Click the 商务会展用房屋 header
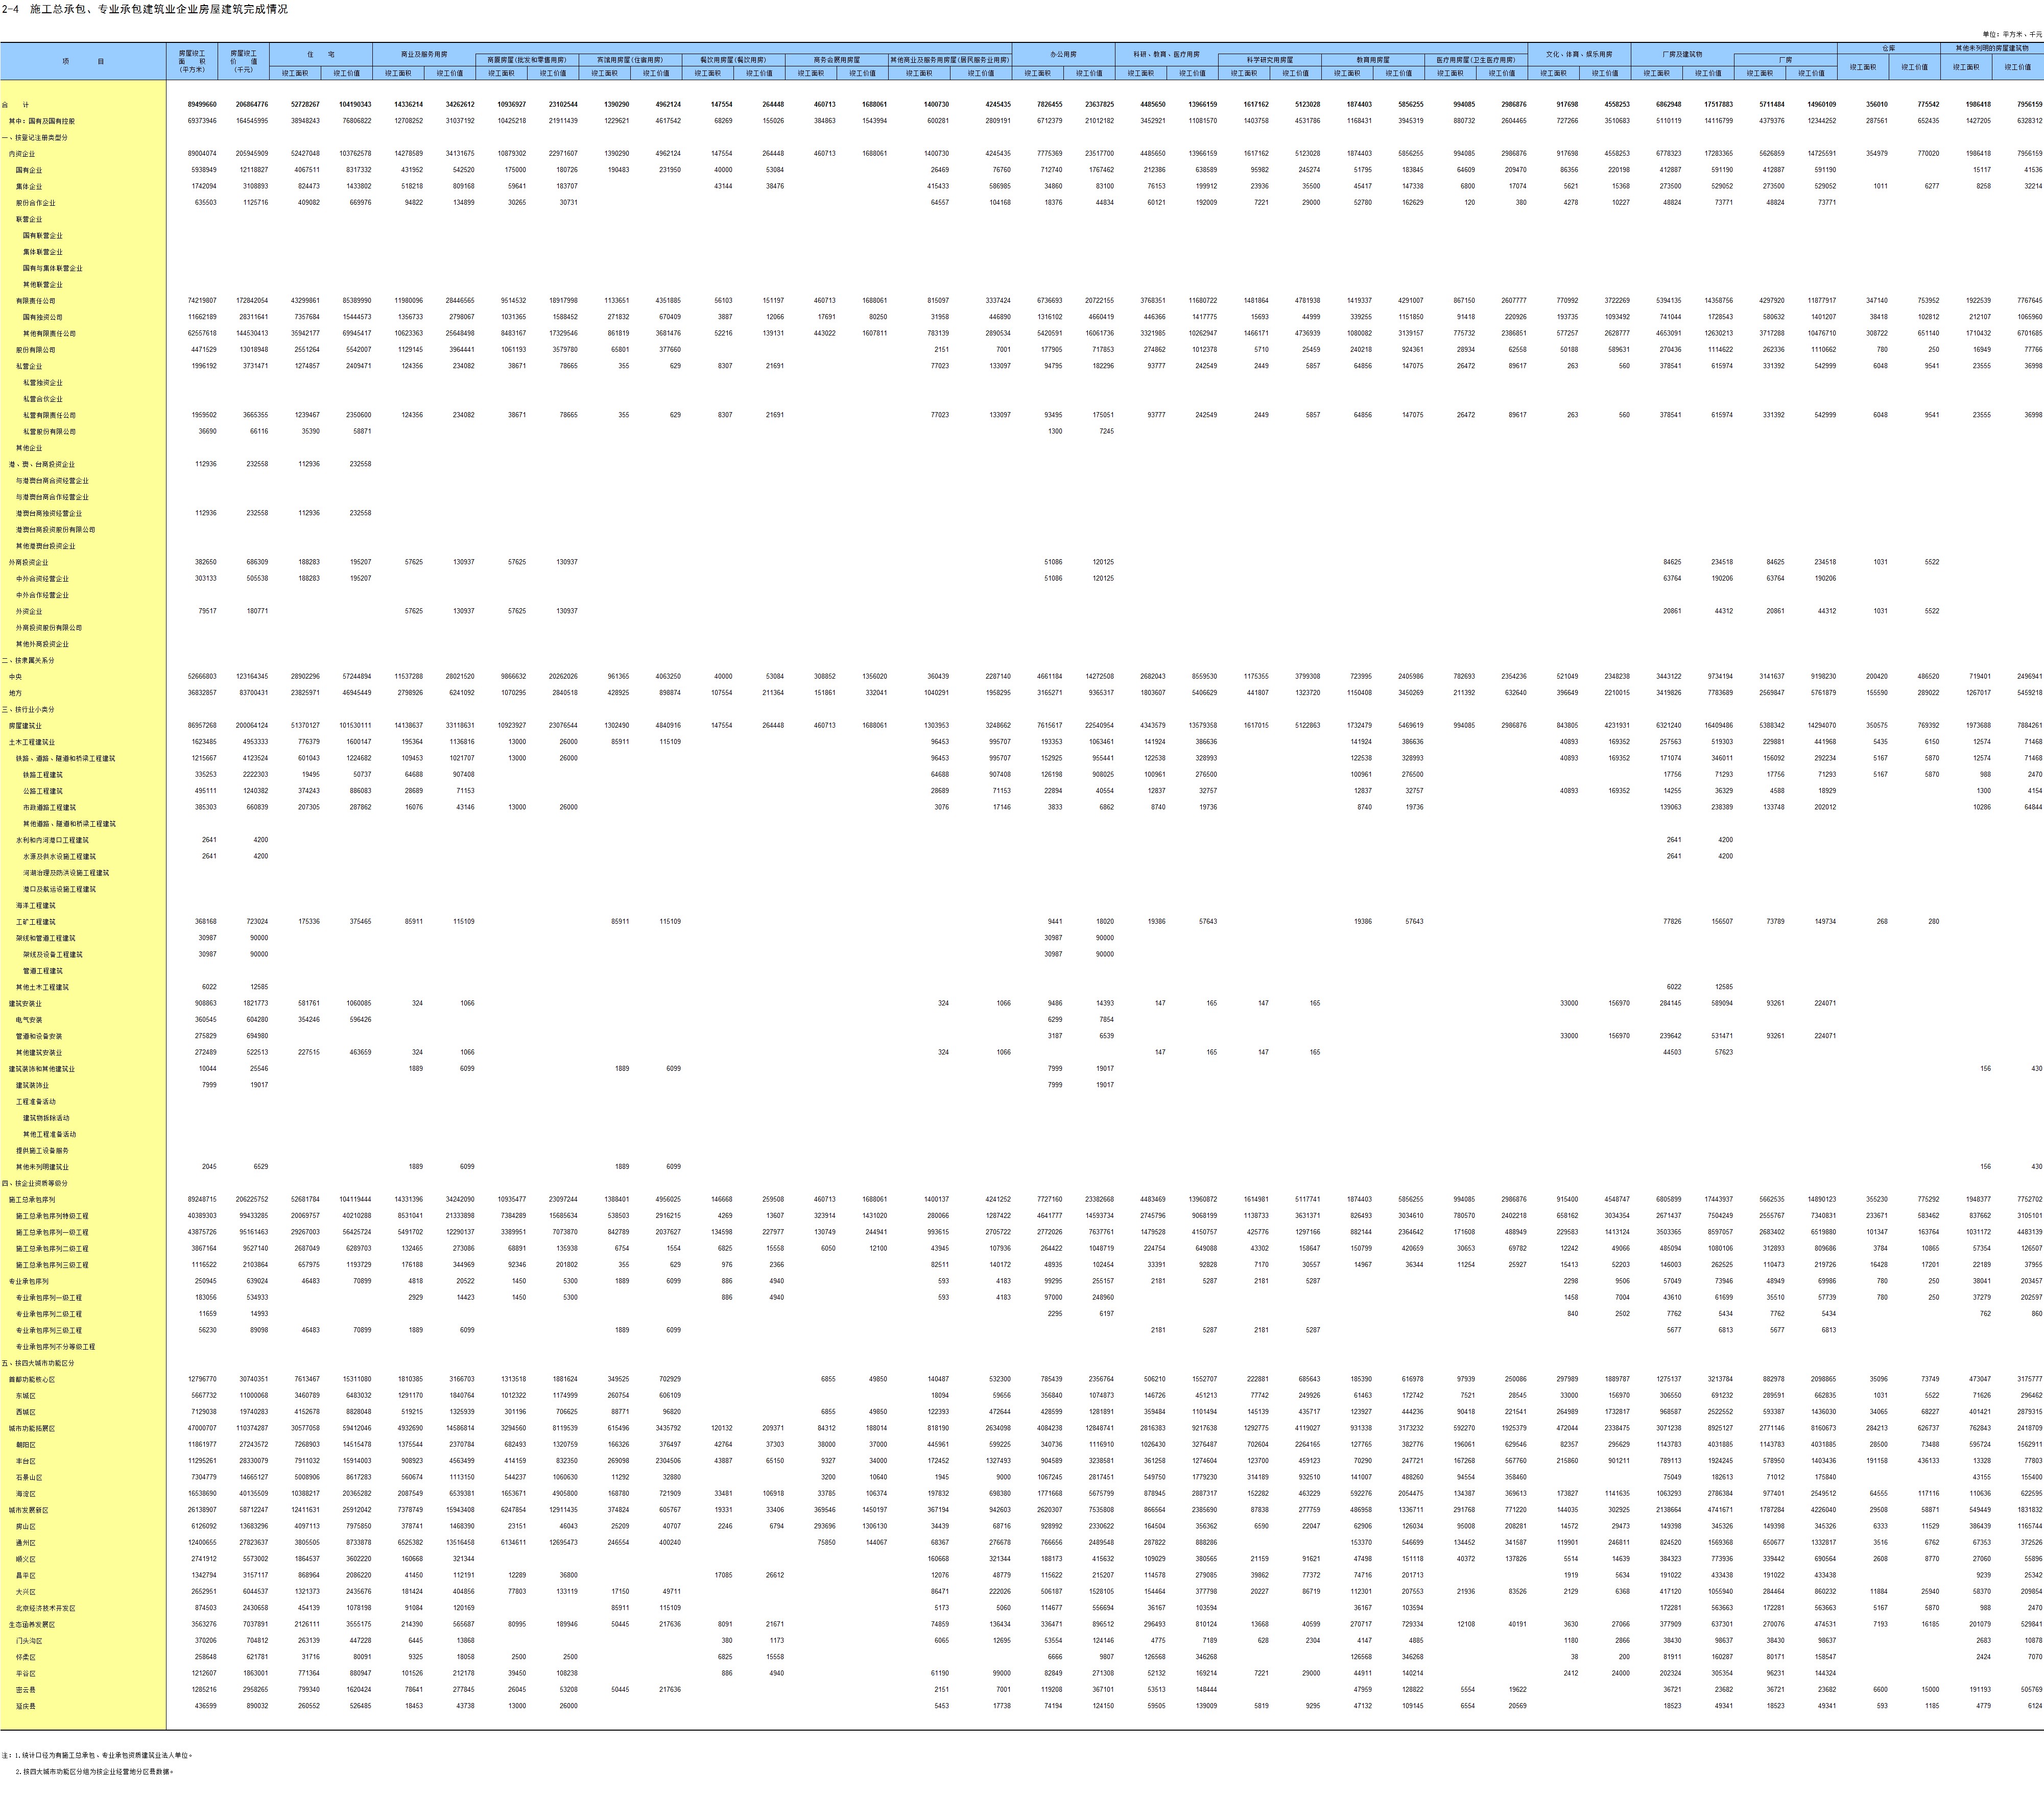This screenshot has height=1796, width=2044. coord(836,60)
